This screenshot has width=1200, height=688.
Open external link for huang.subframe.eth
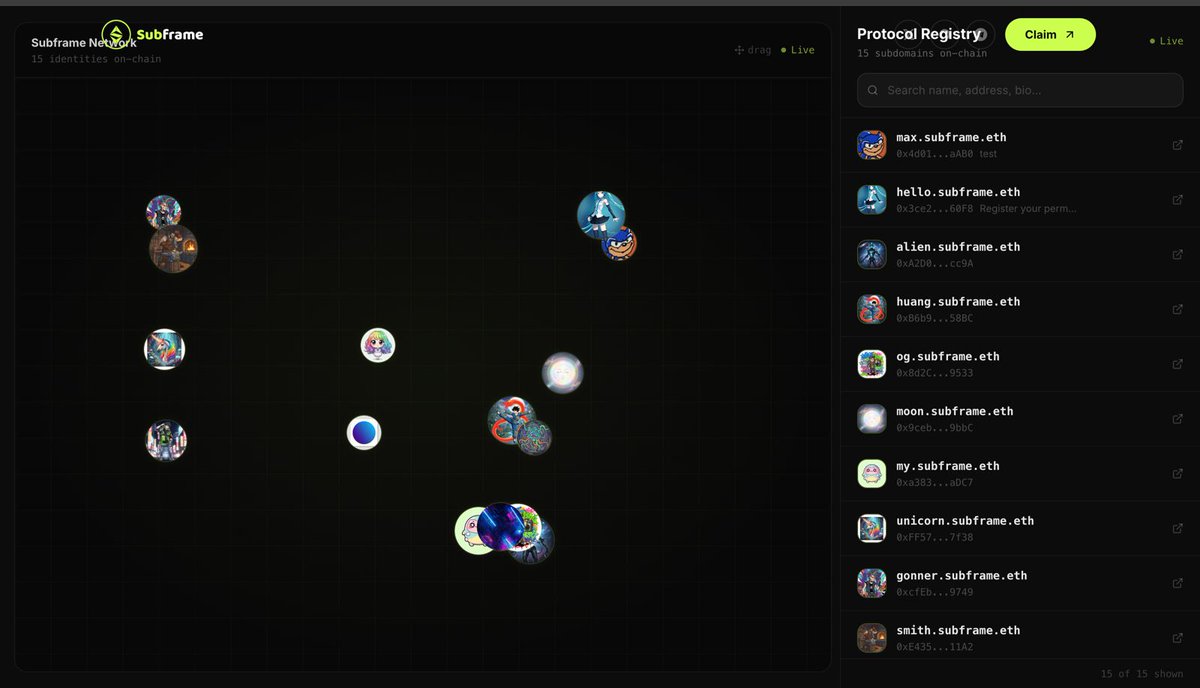(1177, 309)
